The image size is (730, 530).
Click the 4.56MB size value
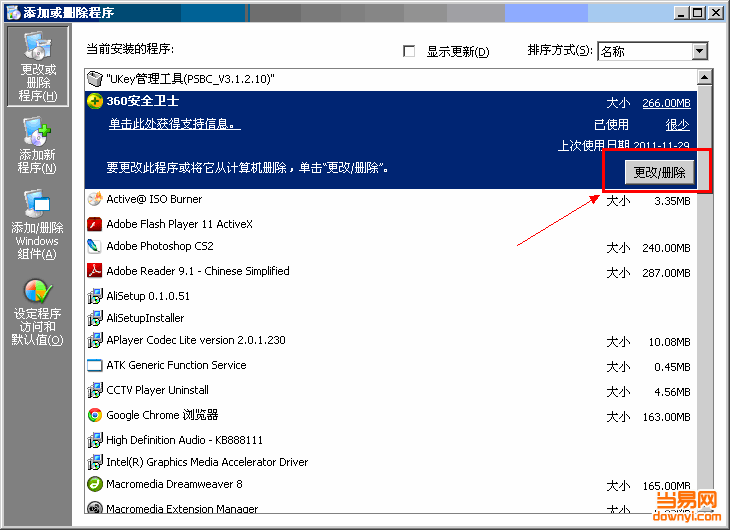click(x=672, y=392)
